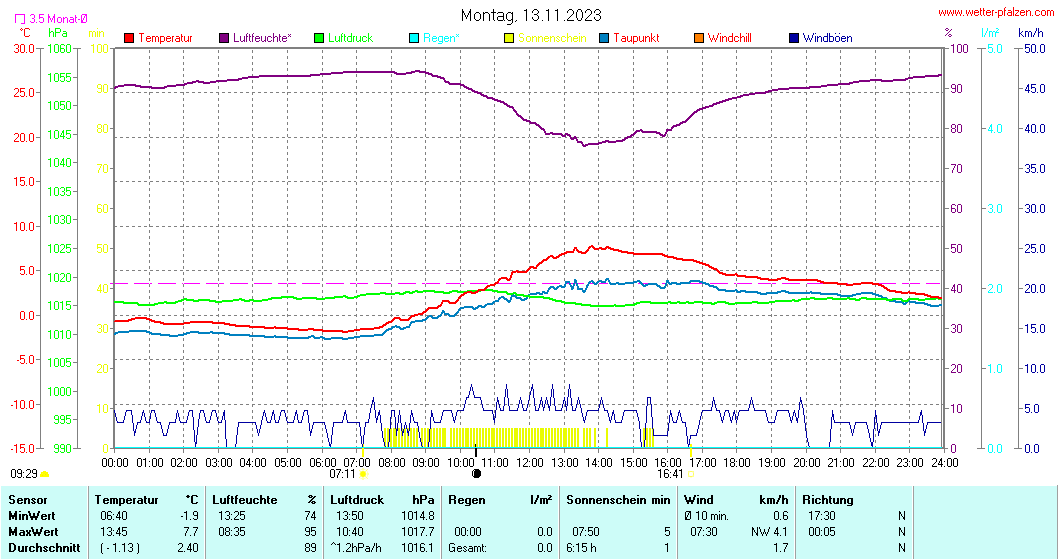Screen dimensions: 1058x559
Task: Click the black moon phase icon below the time axis
Action: point(476,474)
